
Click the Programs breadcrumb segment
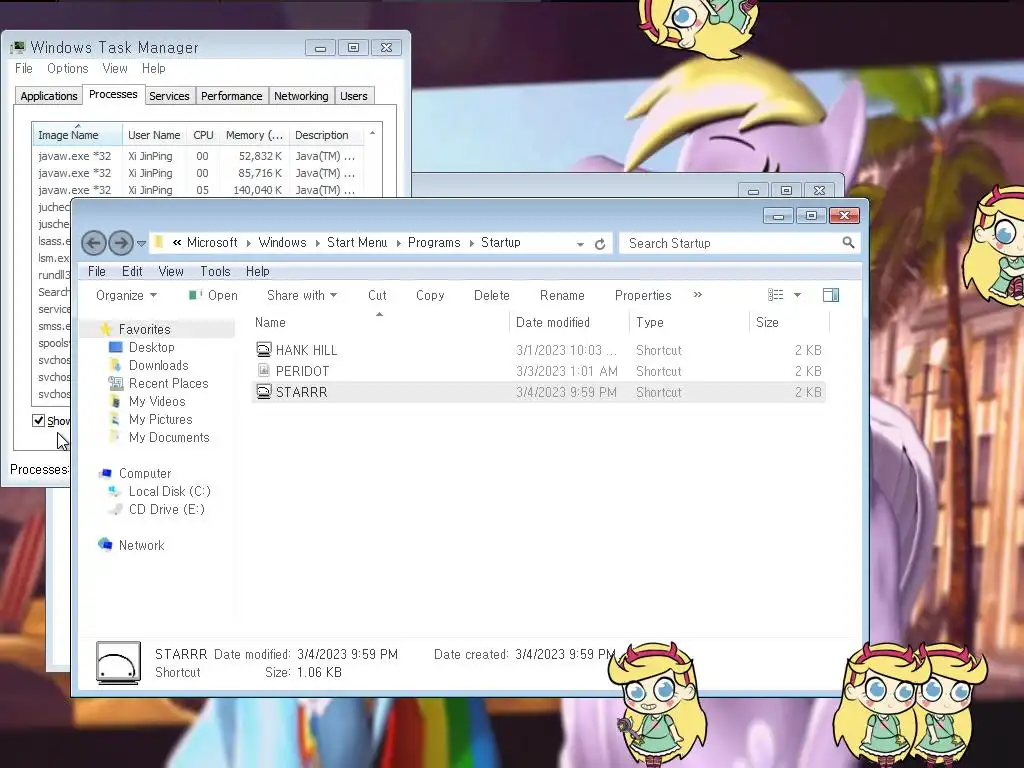coord(434,242)
